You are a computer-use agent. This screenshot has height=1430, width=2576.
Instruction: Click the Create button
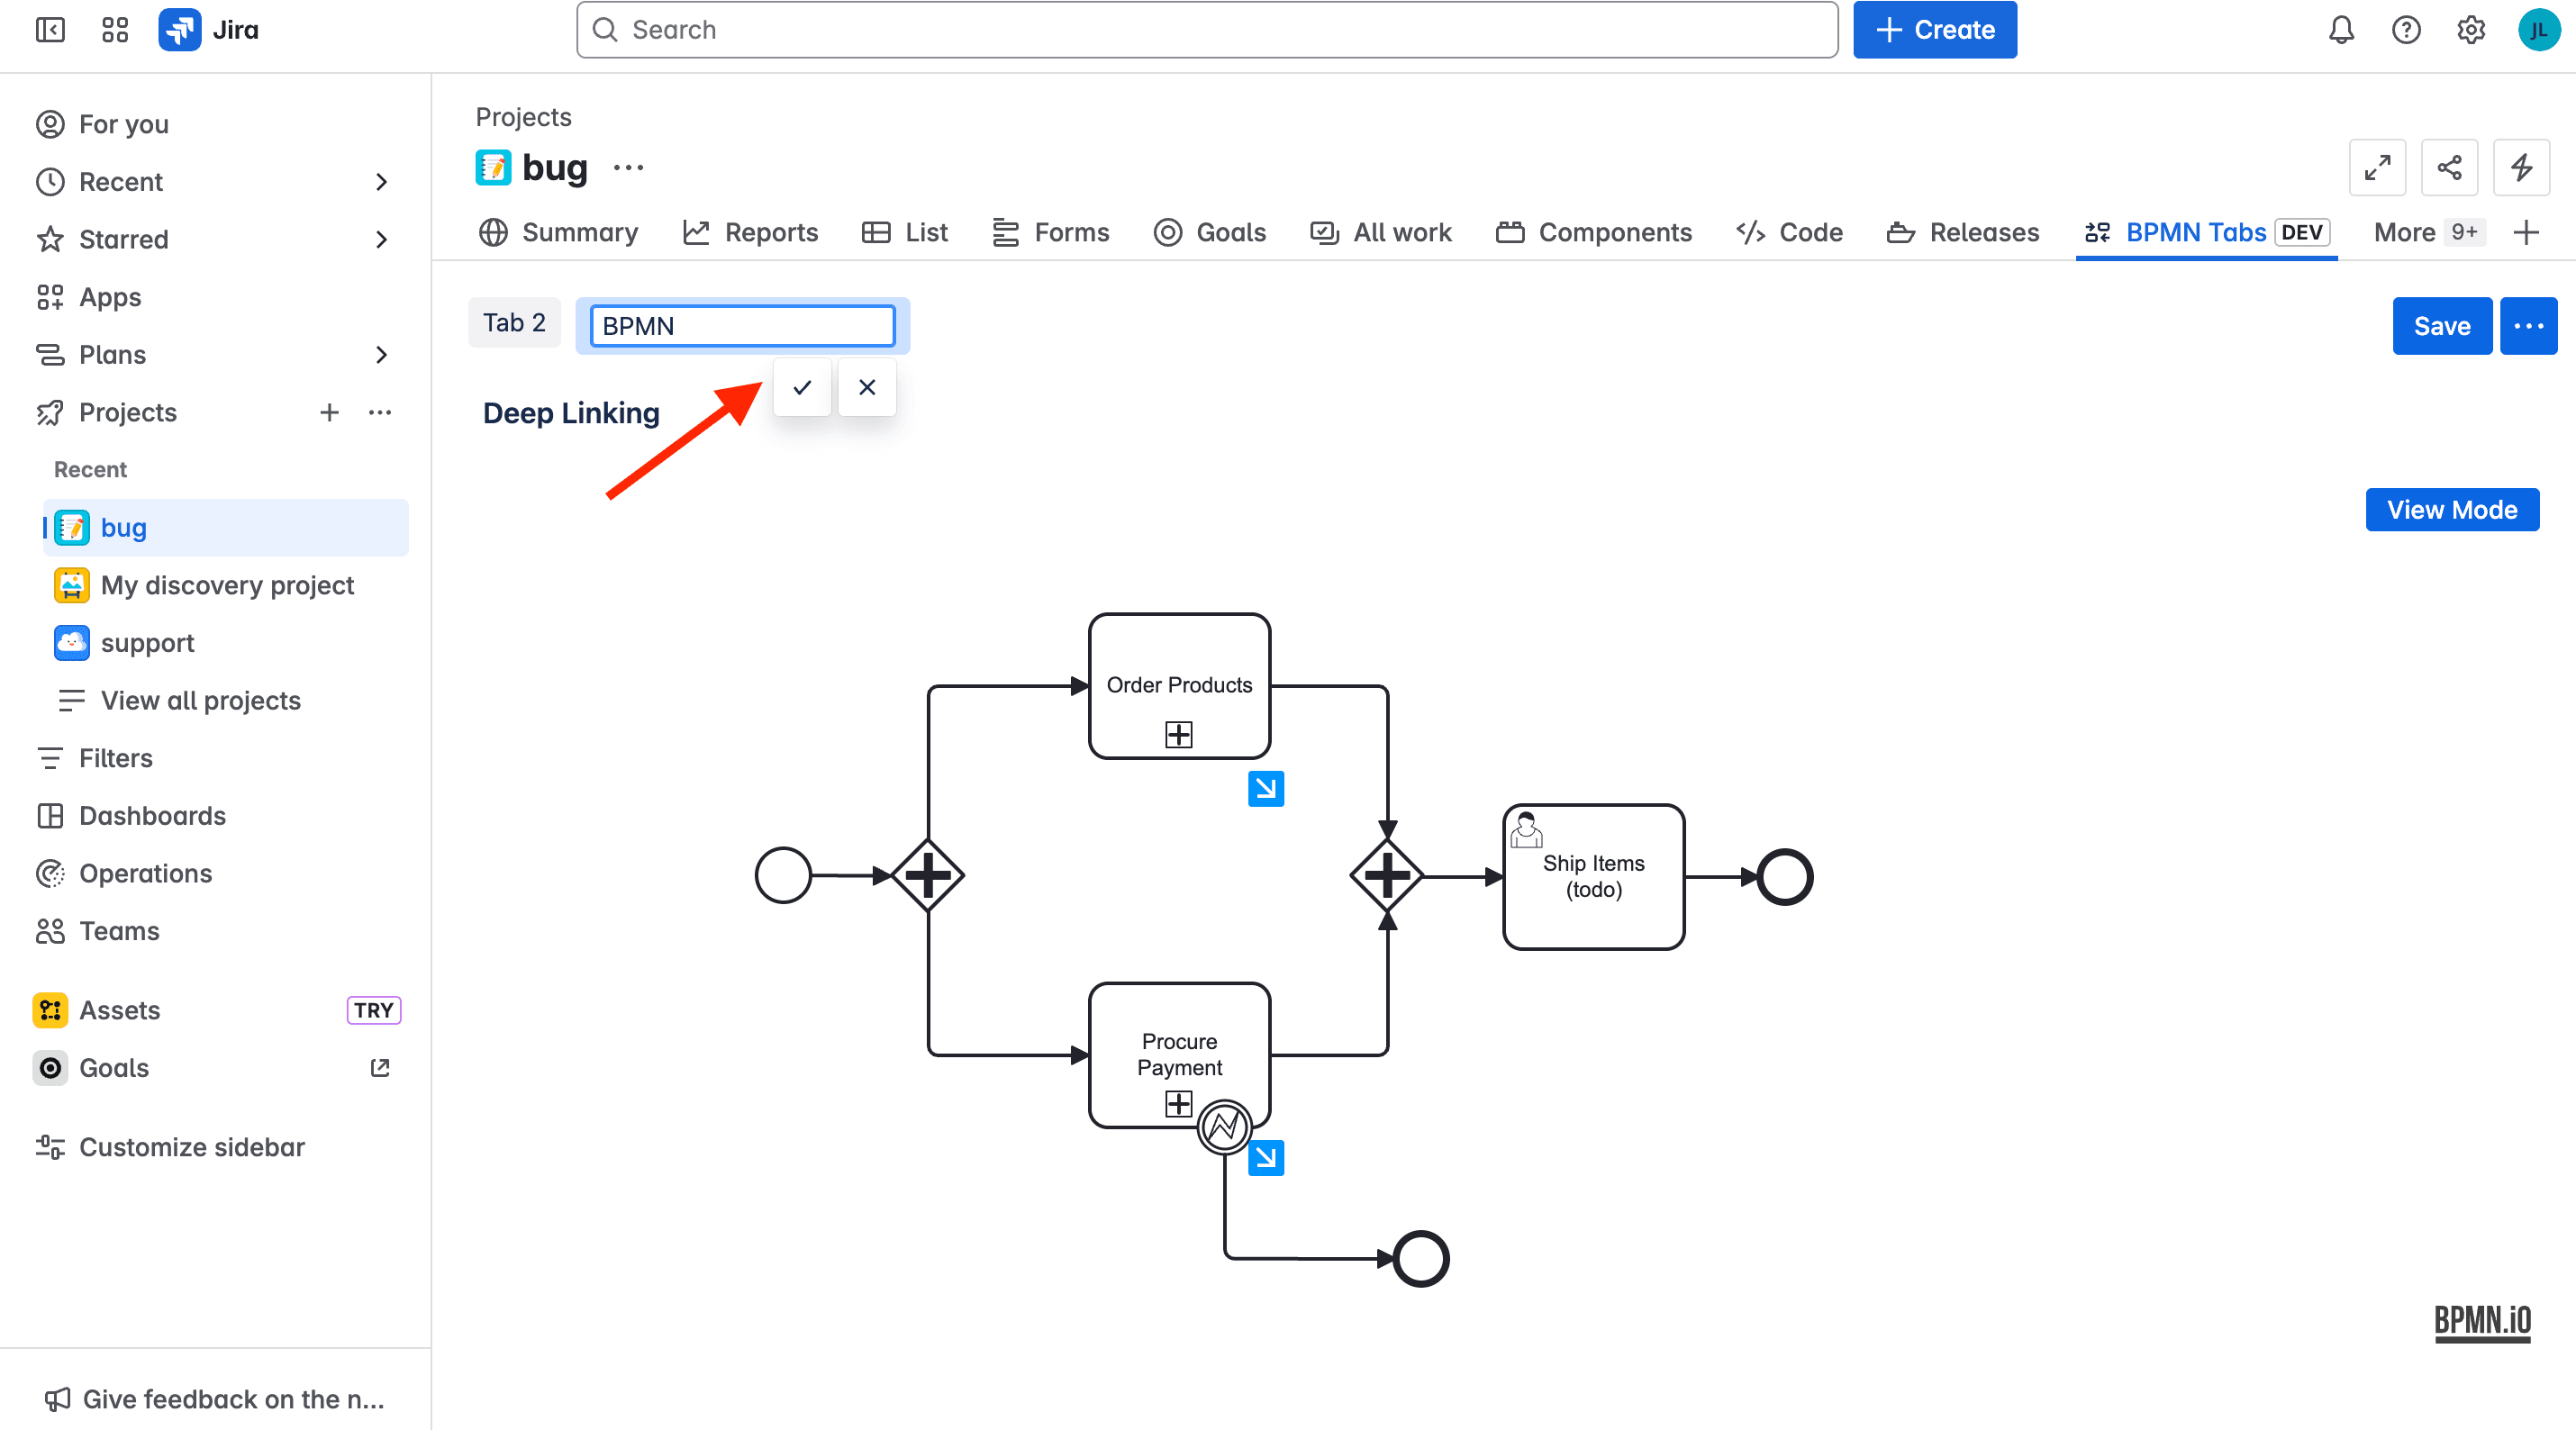coord(1935,30)
